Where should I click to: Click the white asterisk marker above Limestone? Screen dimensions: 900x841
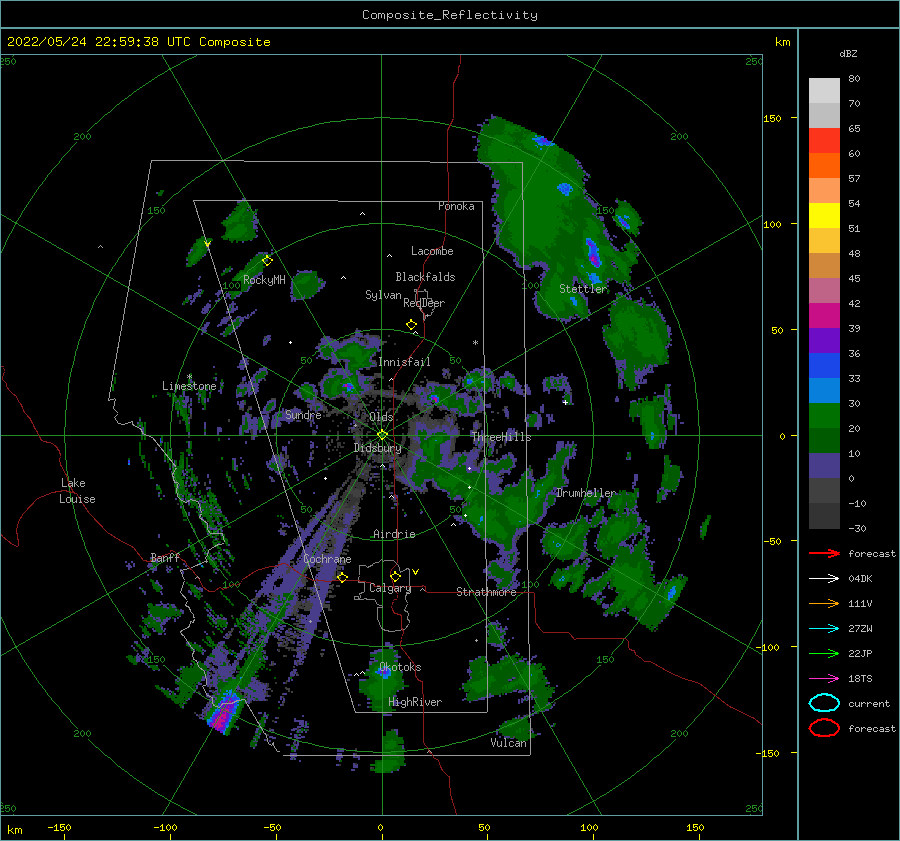(x=189, y=377)
